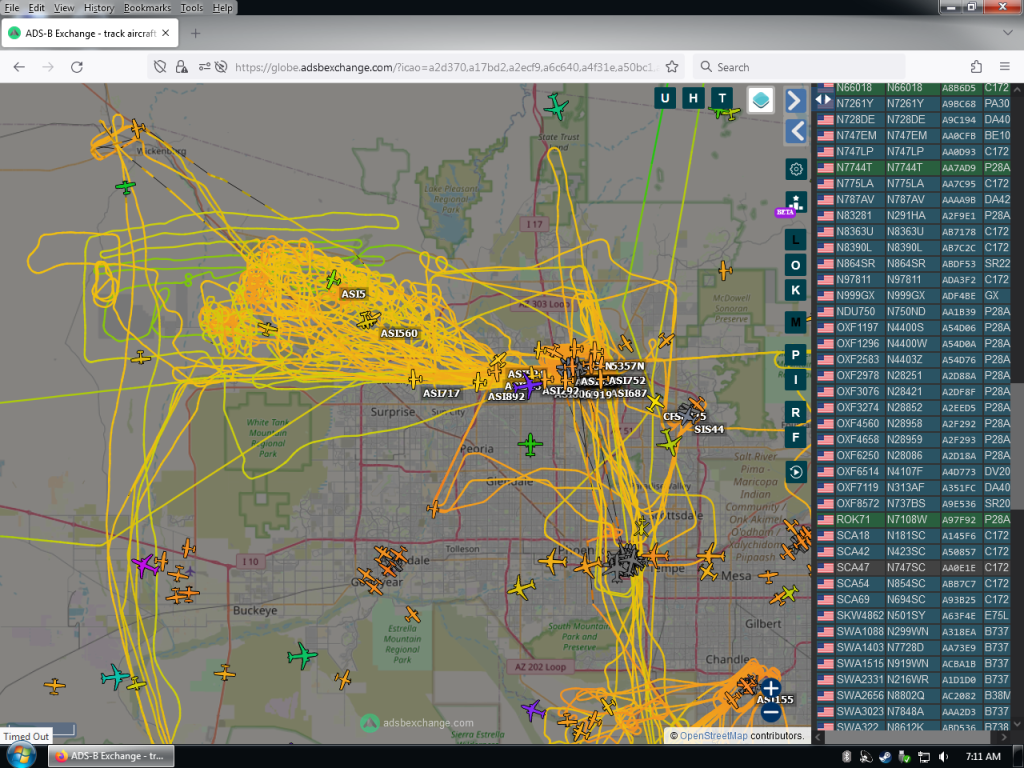Open the OpenStreetMap attribution link
This screenshot has width=1024, height=768.
point(713,736)
